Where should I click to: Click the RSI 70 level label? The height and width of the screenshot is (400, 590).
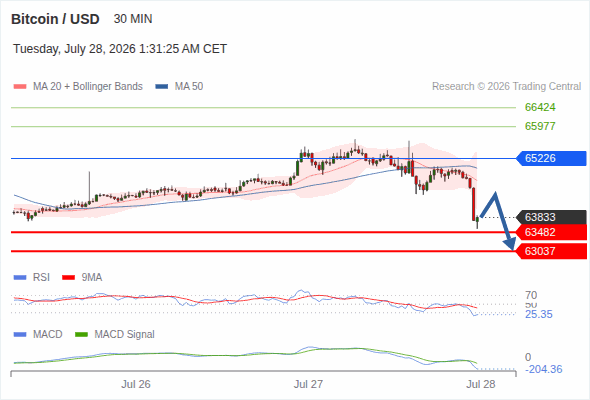click(x=531, y=295)
